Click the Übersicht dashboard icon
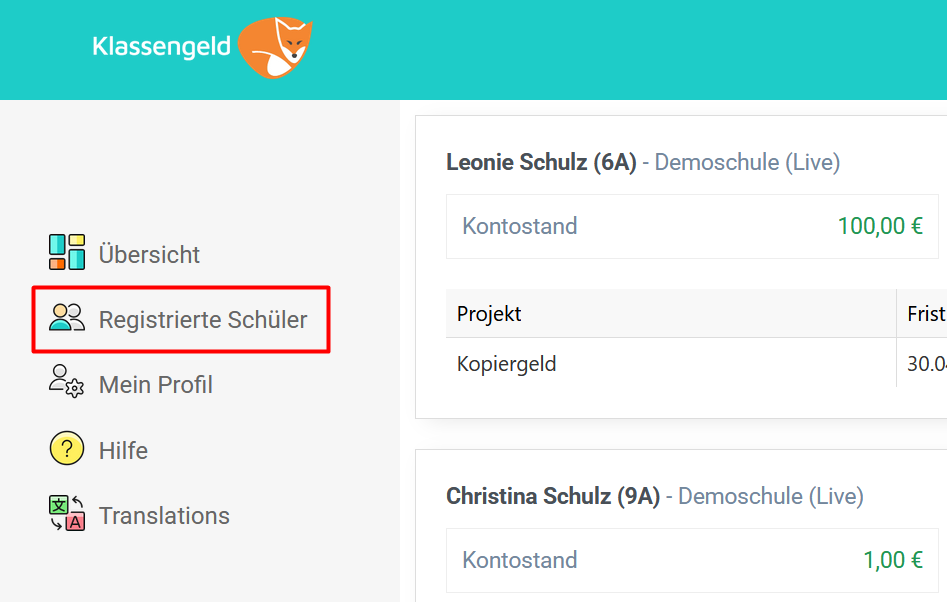This screenshot has width=947, height=602. click(67, 252)
